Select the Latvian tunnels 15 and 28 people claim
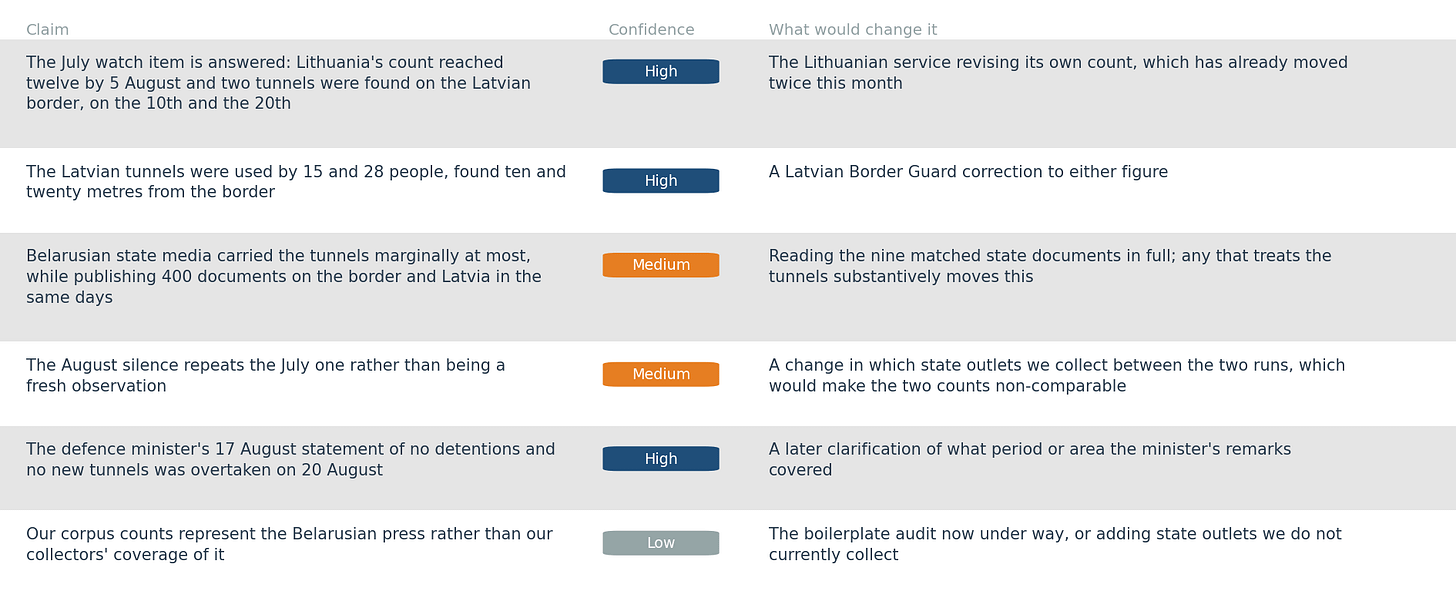The image size is (1456, 595). coord(296,182)
